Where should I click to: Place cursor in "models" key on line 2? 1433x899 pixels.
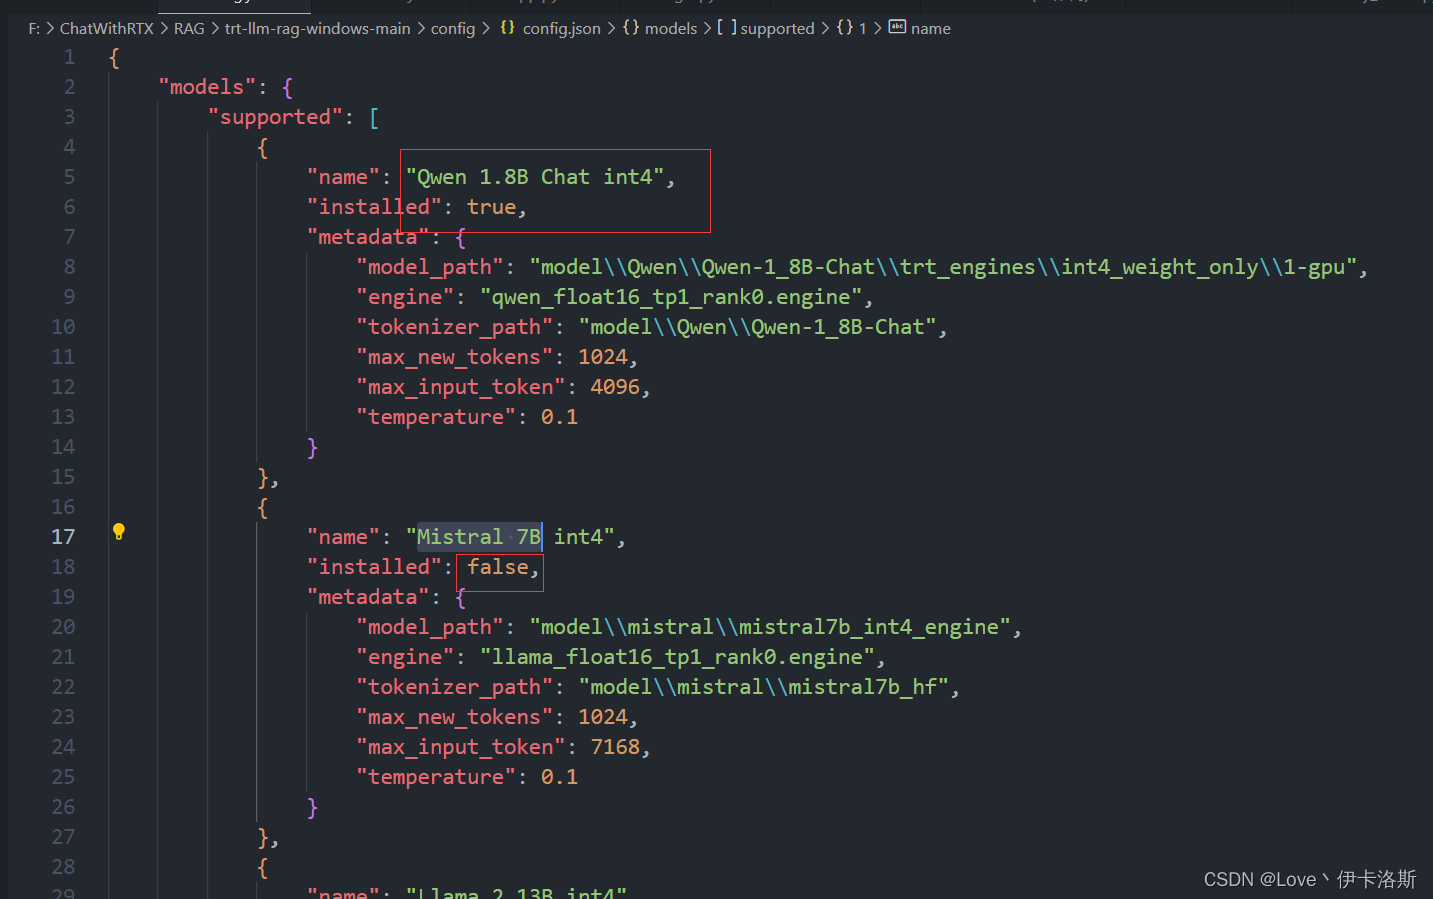click(207, 87)
